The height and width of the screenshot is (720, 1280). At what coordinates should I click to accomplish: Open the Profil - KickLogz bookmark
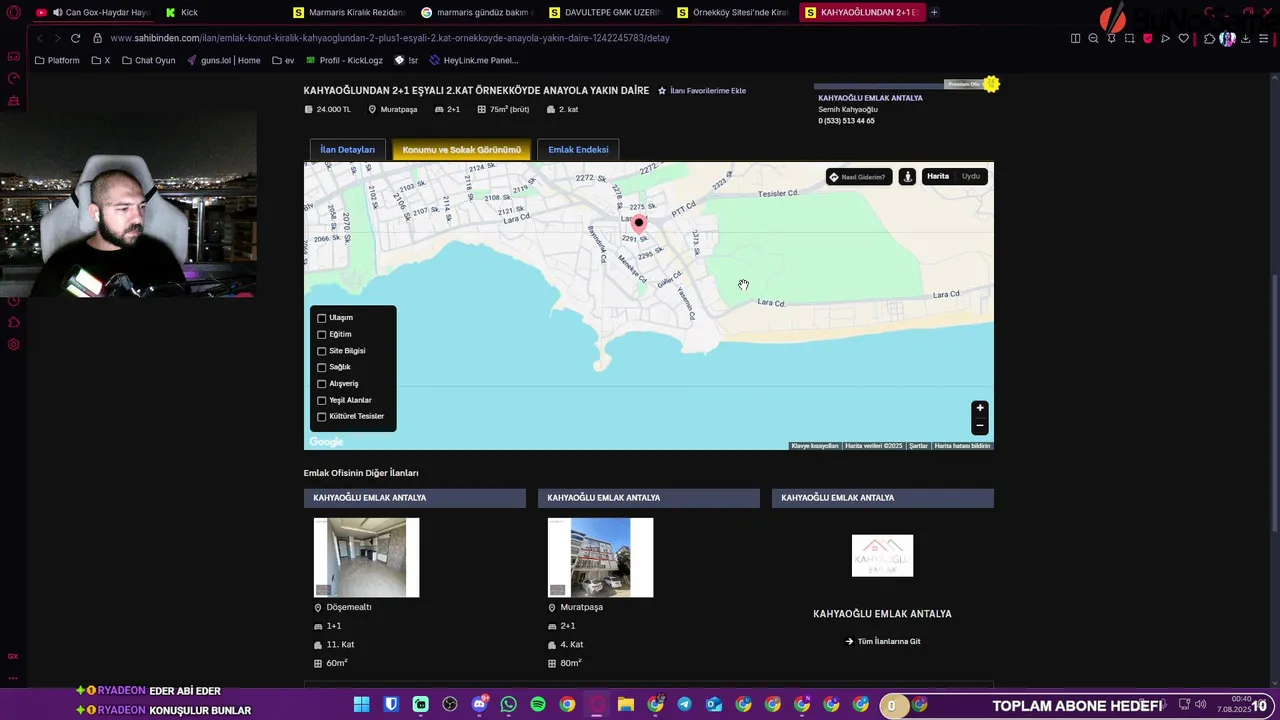tap(344, 60)
